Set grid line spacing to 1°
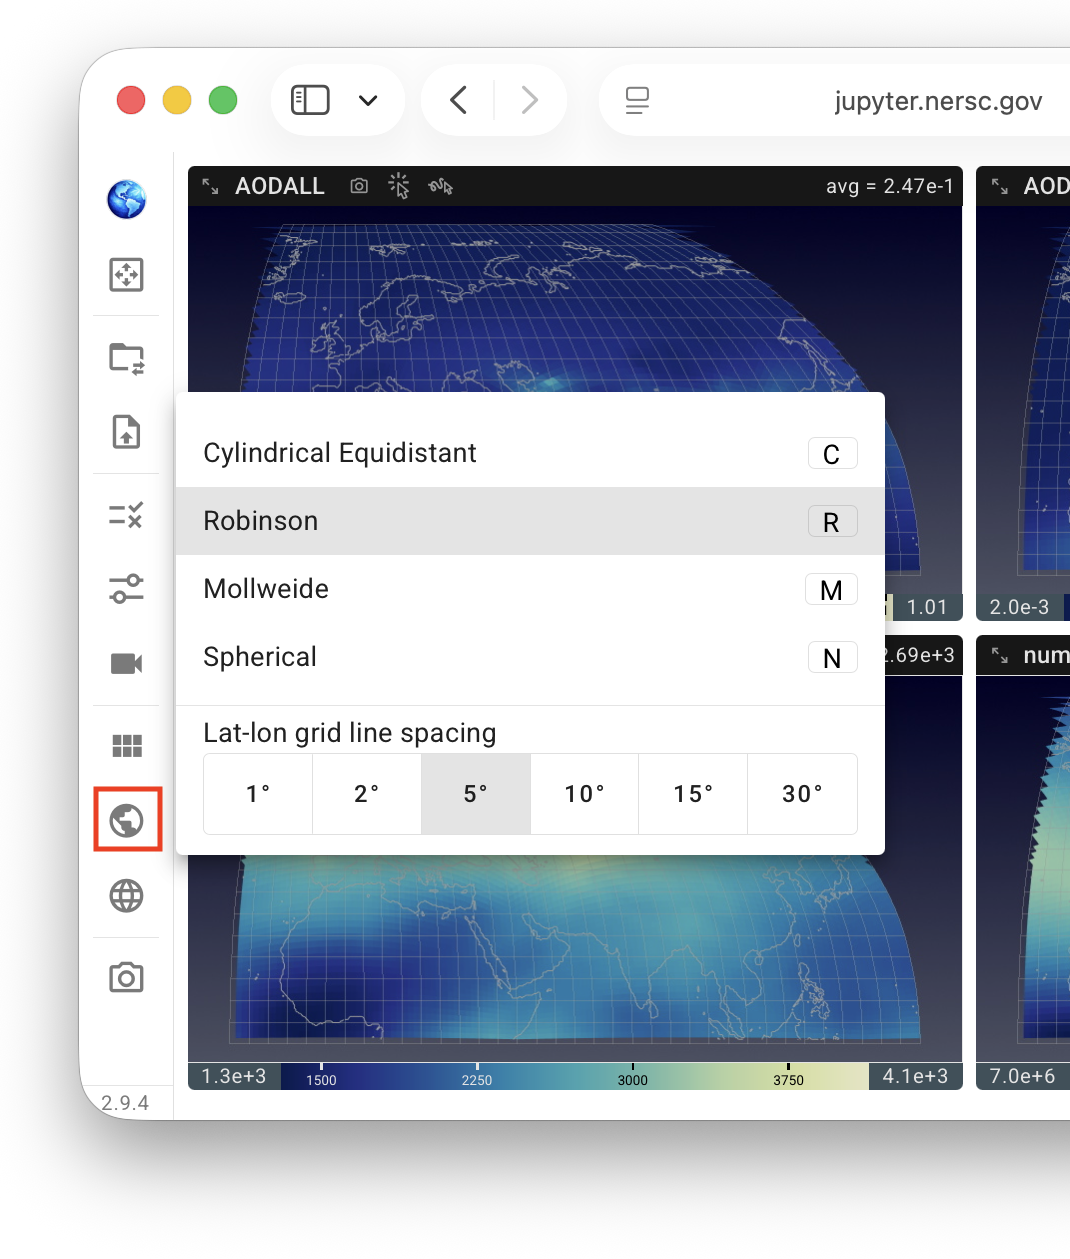Image resolution: width=1070 pixels, height=1259 pixels. click(258, 794)
